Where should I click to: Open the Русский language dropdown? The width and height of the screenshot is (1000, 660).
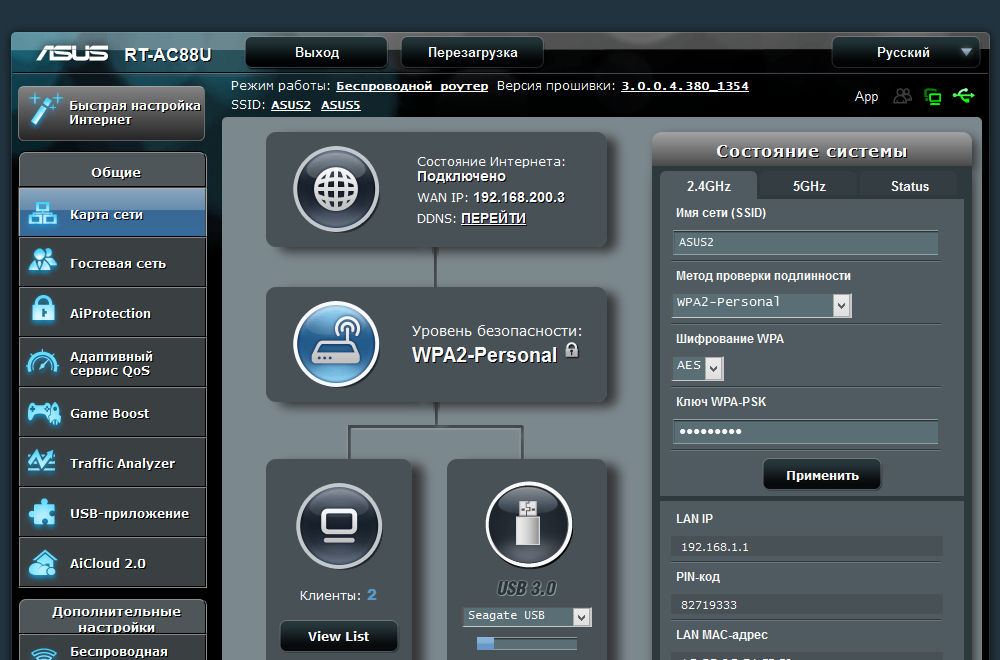point(905,52)
